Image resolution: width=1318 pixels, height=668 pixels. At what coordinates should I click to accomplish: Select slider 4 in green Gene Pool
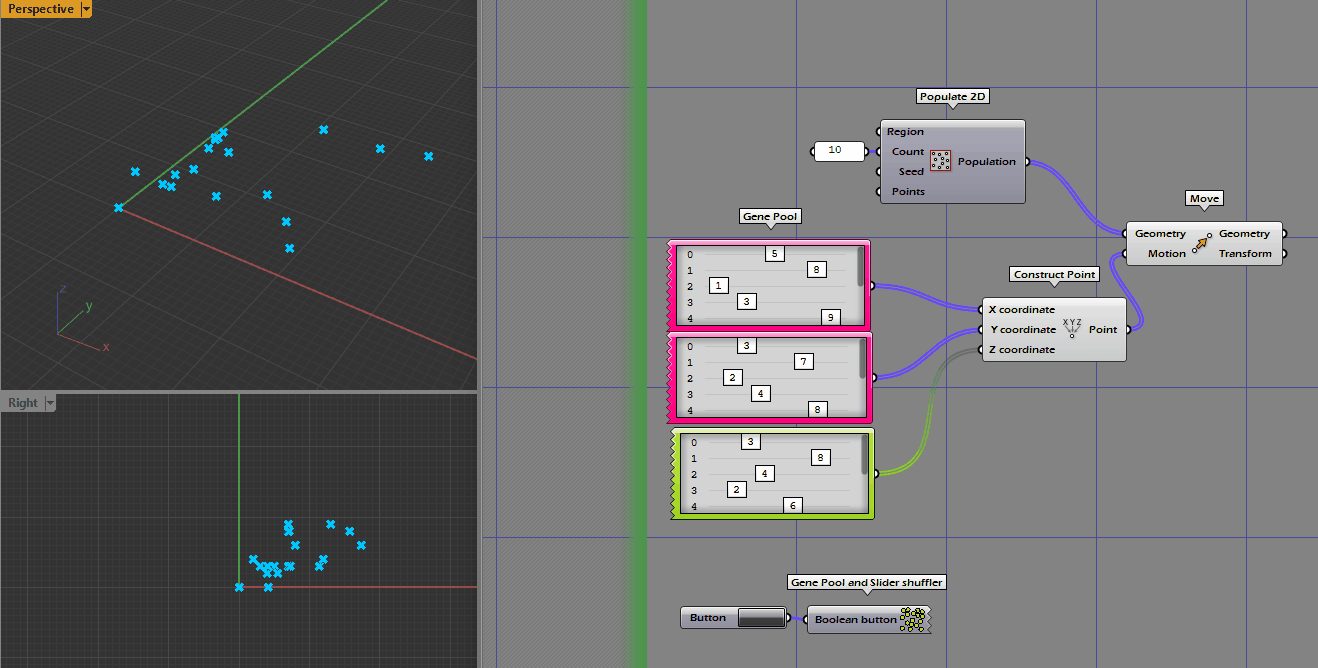(765, 474)
